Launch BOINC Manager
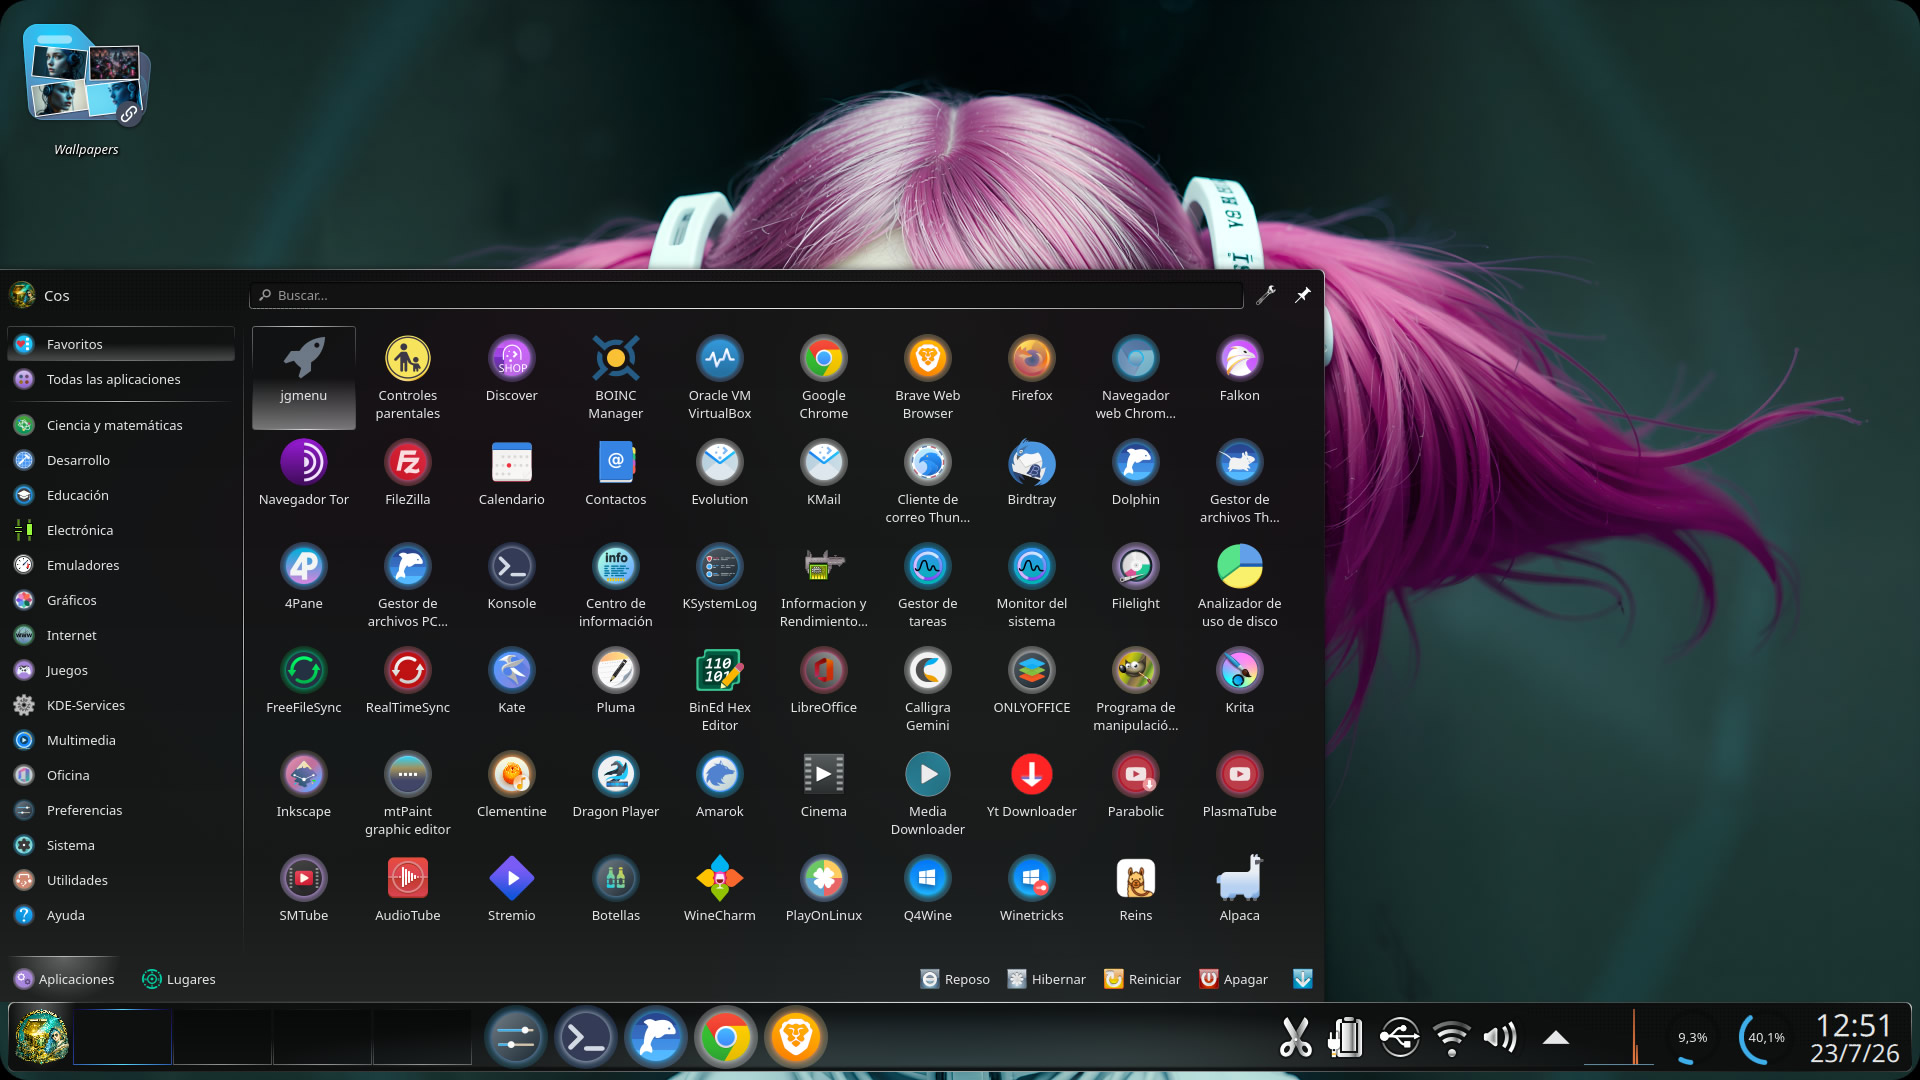Screen dimensions: 1920x1080 616,377
